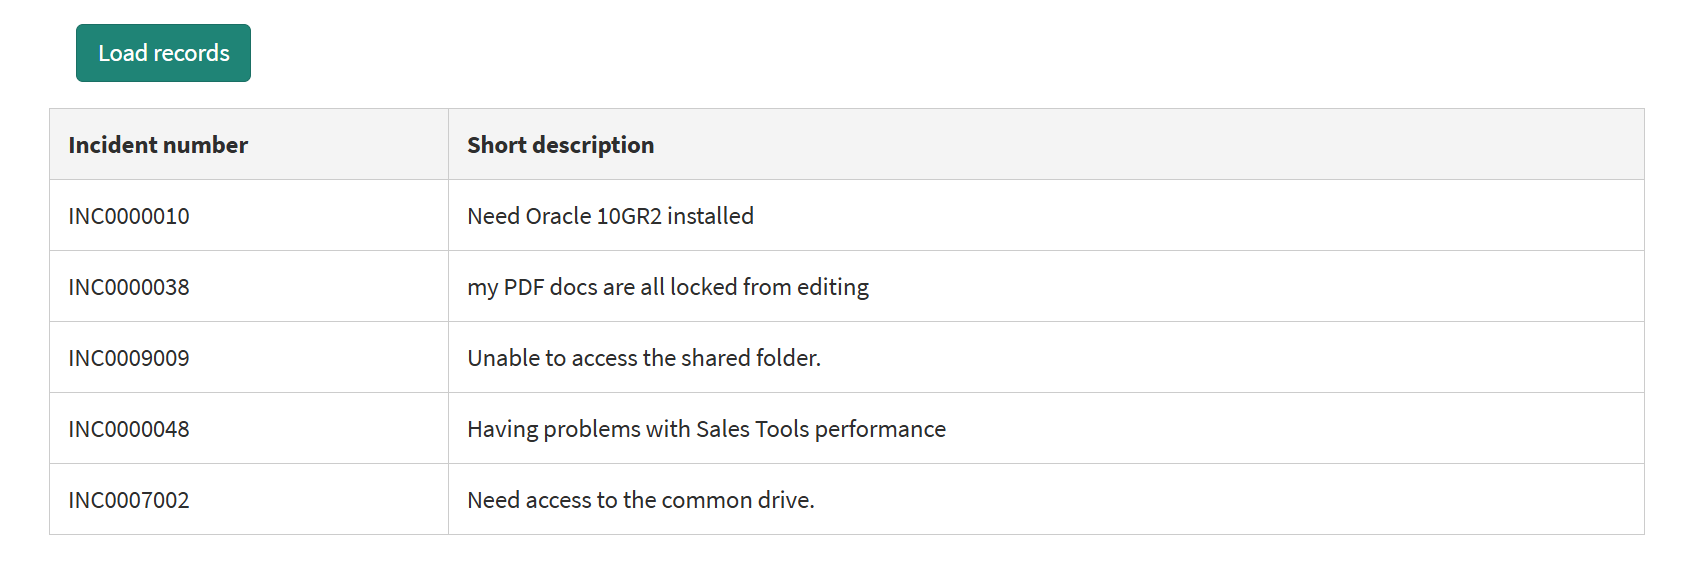Click the word 'editing' in INC0000038 row
This screenshot has width=1697, height=566.
tap(832, 287)
